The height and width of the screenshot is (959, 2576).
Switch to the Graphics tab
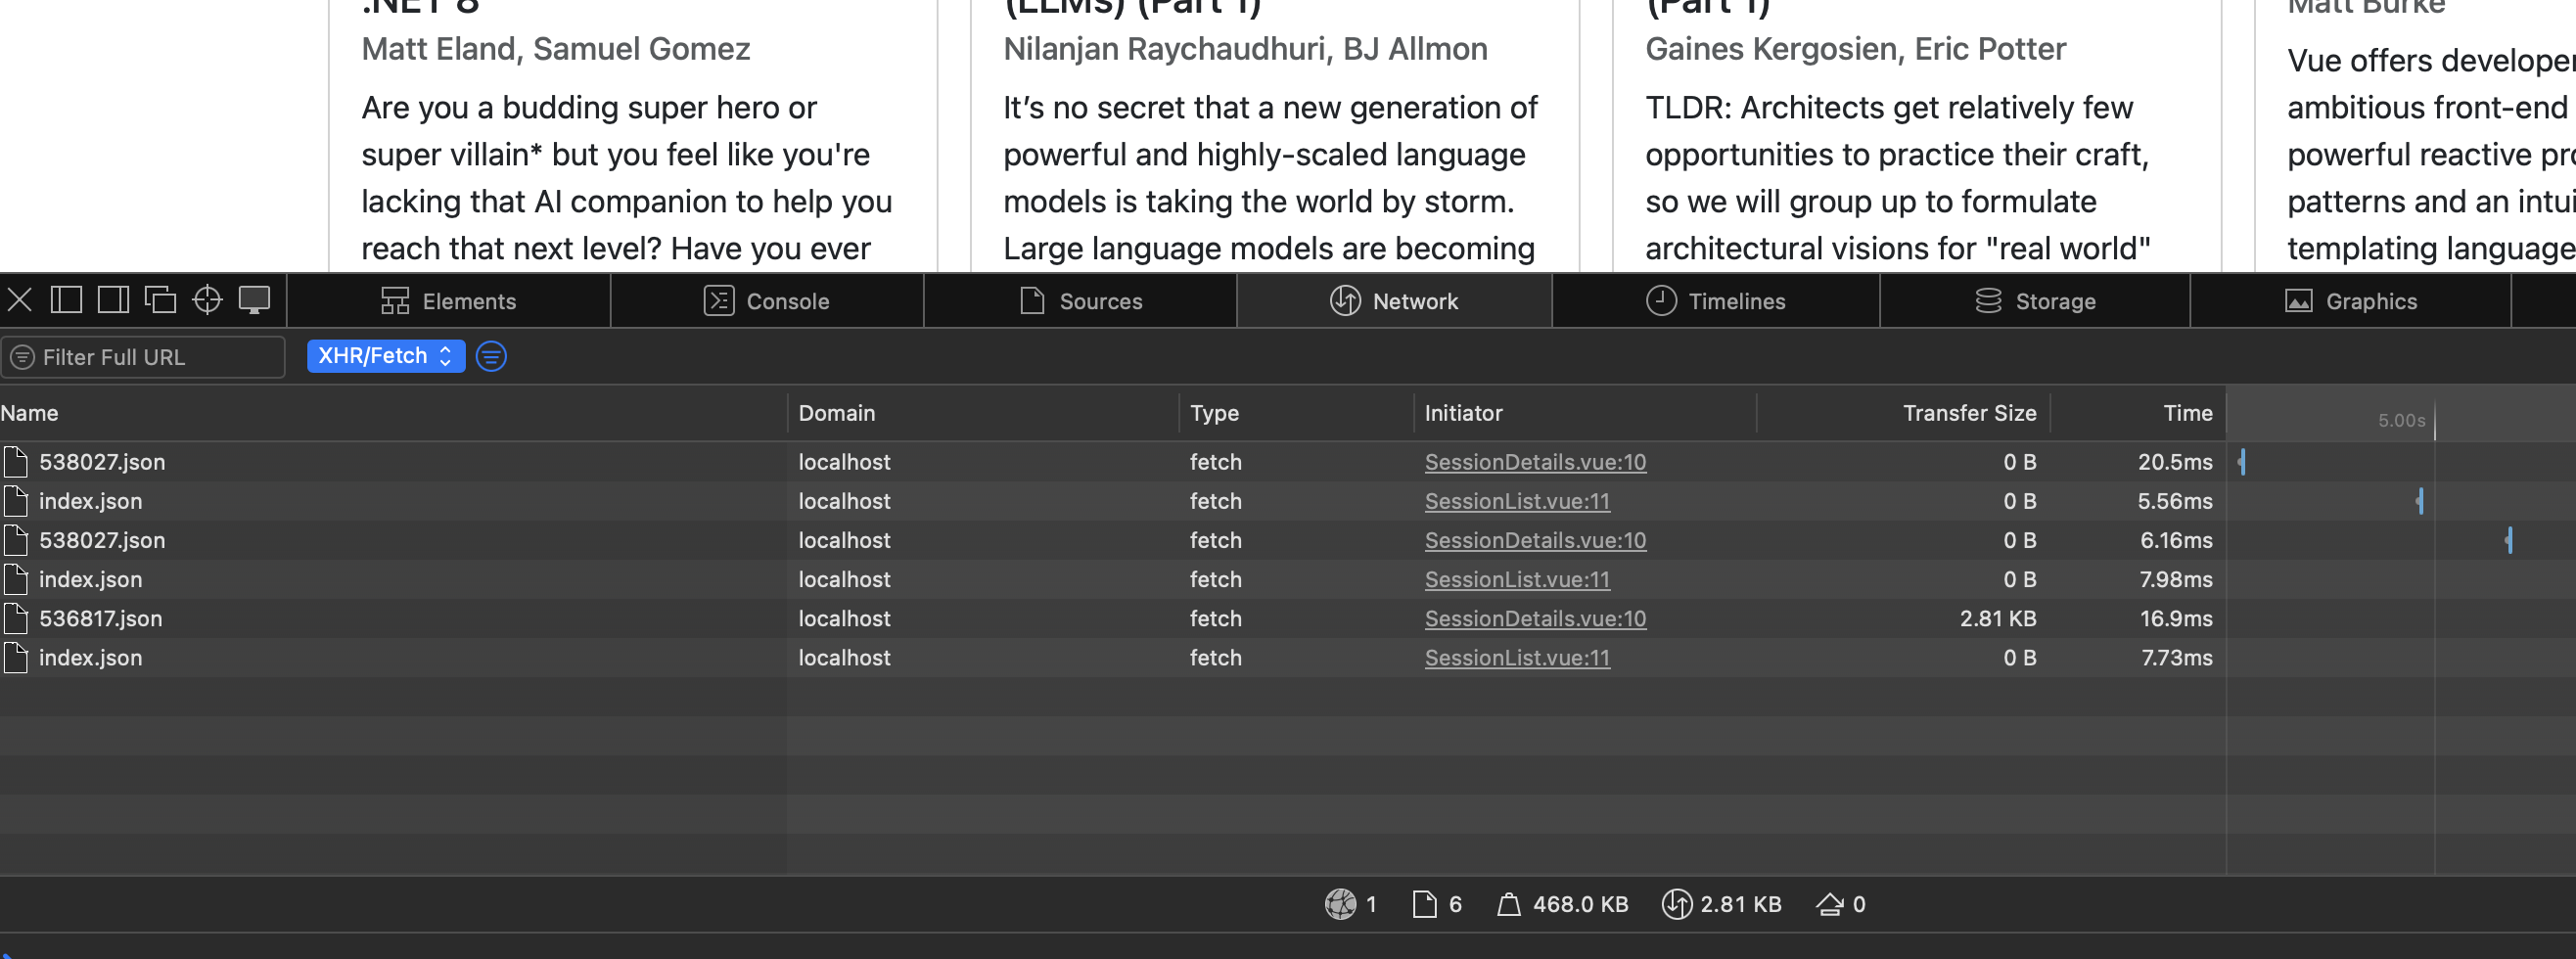pyautogui.click(x=2351, y=301)
